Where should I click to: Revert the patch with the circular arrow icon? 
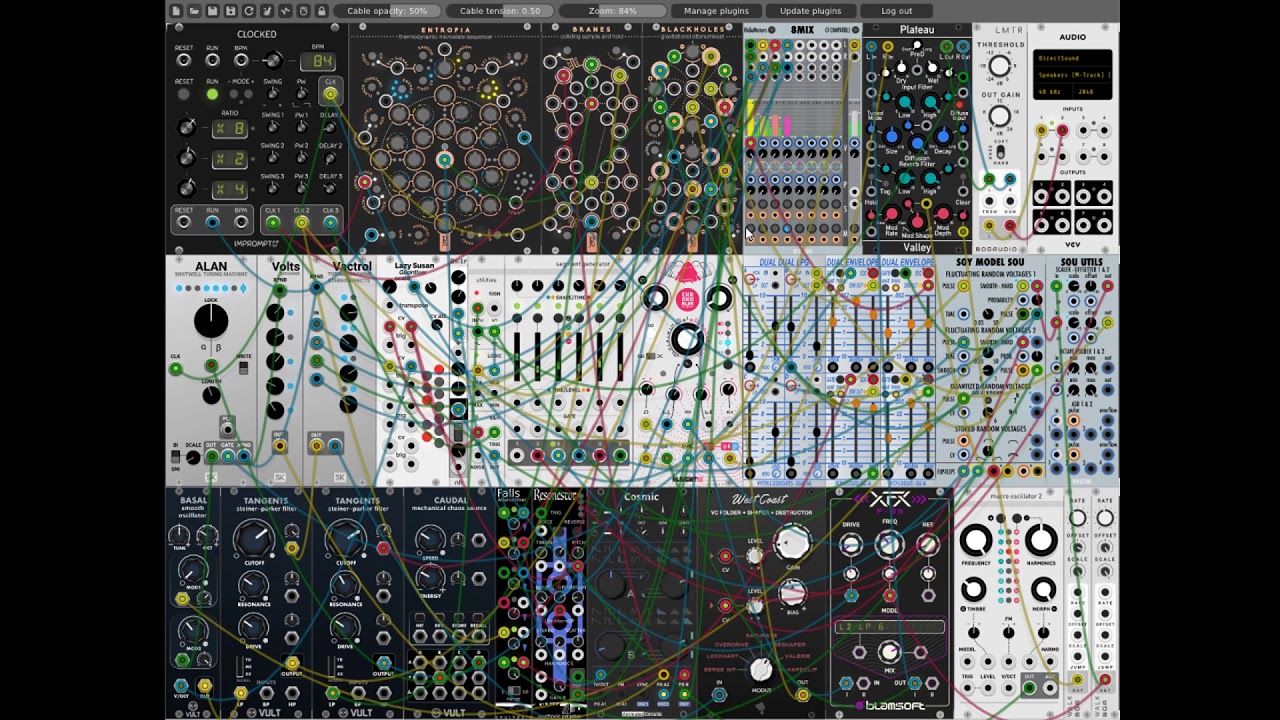pos(248,11)
